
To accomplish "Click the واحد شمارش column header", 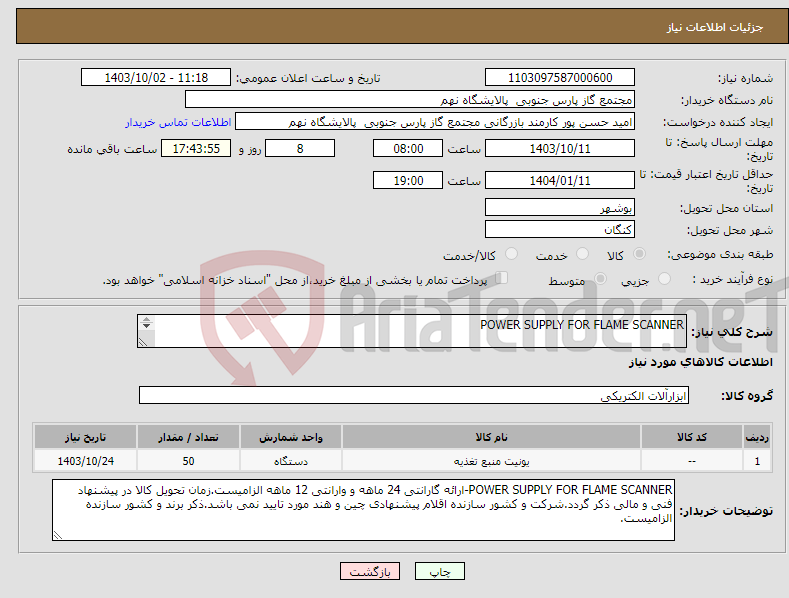I will click(x=291, y=437).
